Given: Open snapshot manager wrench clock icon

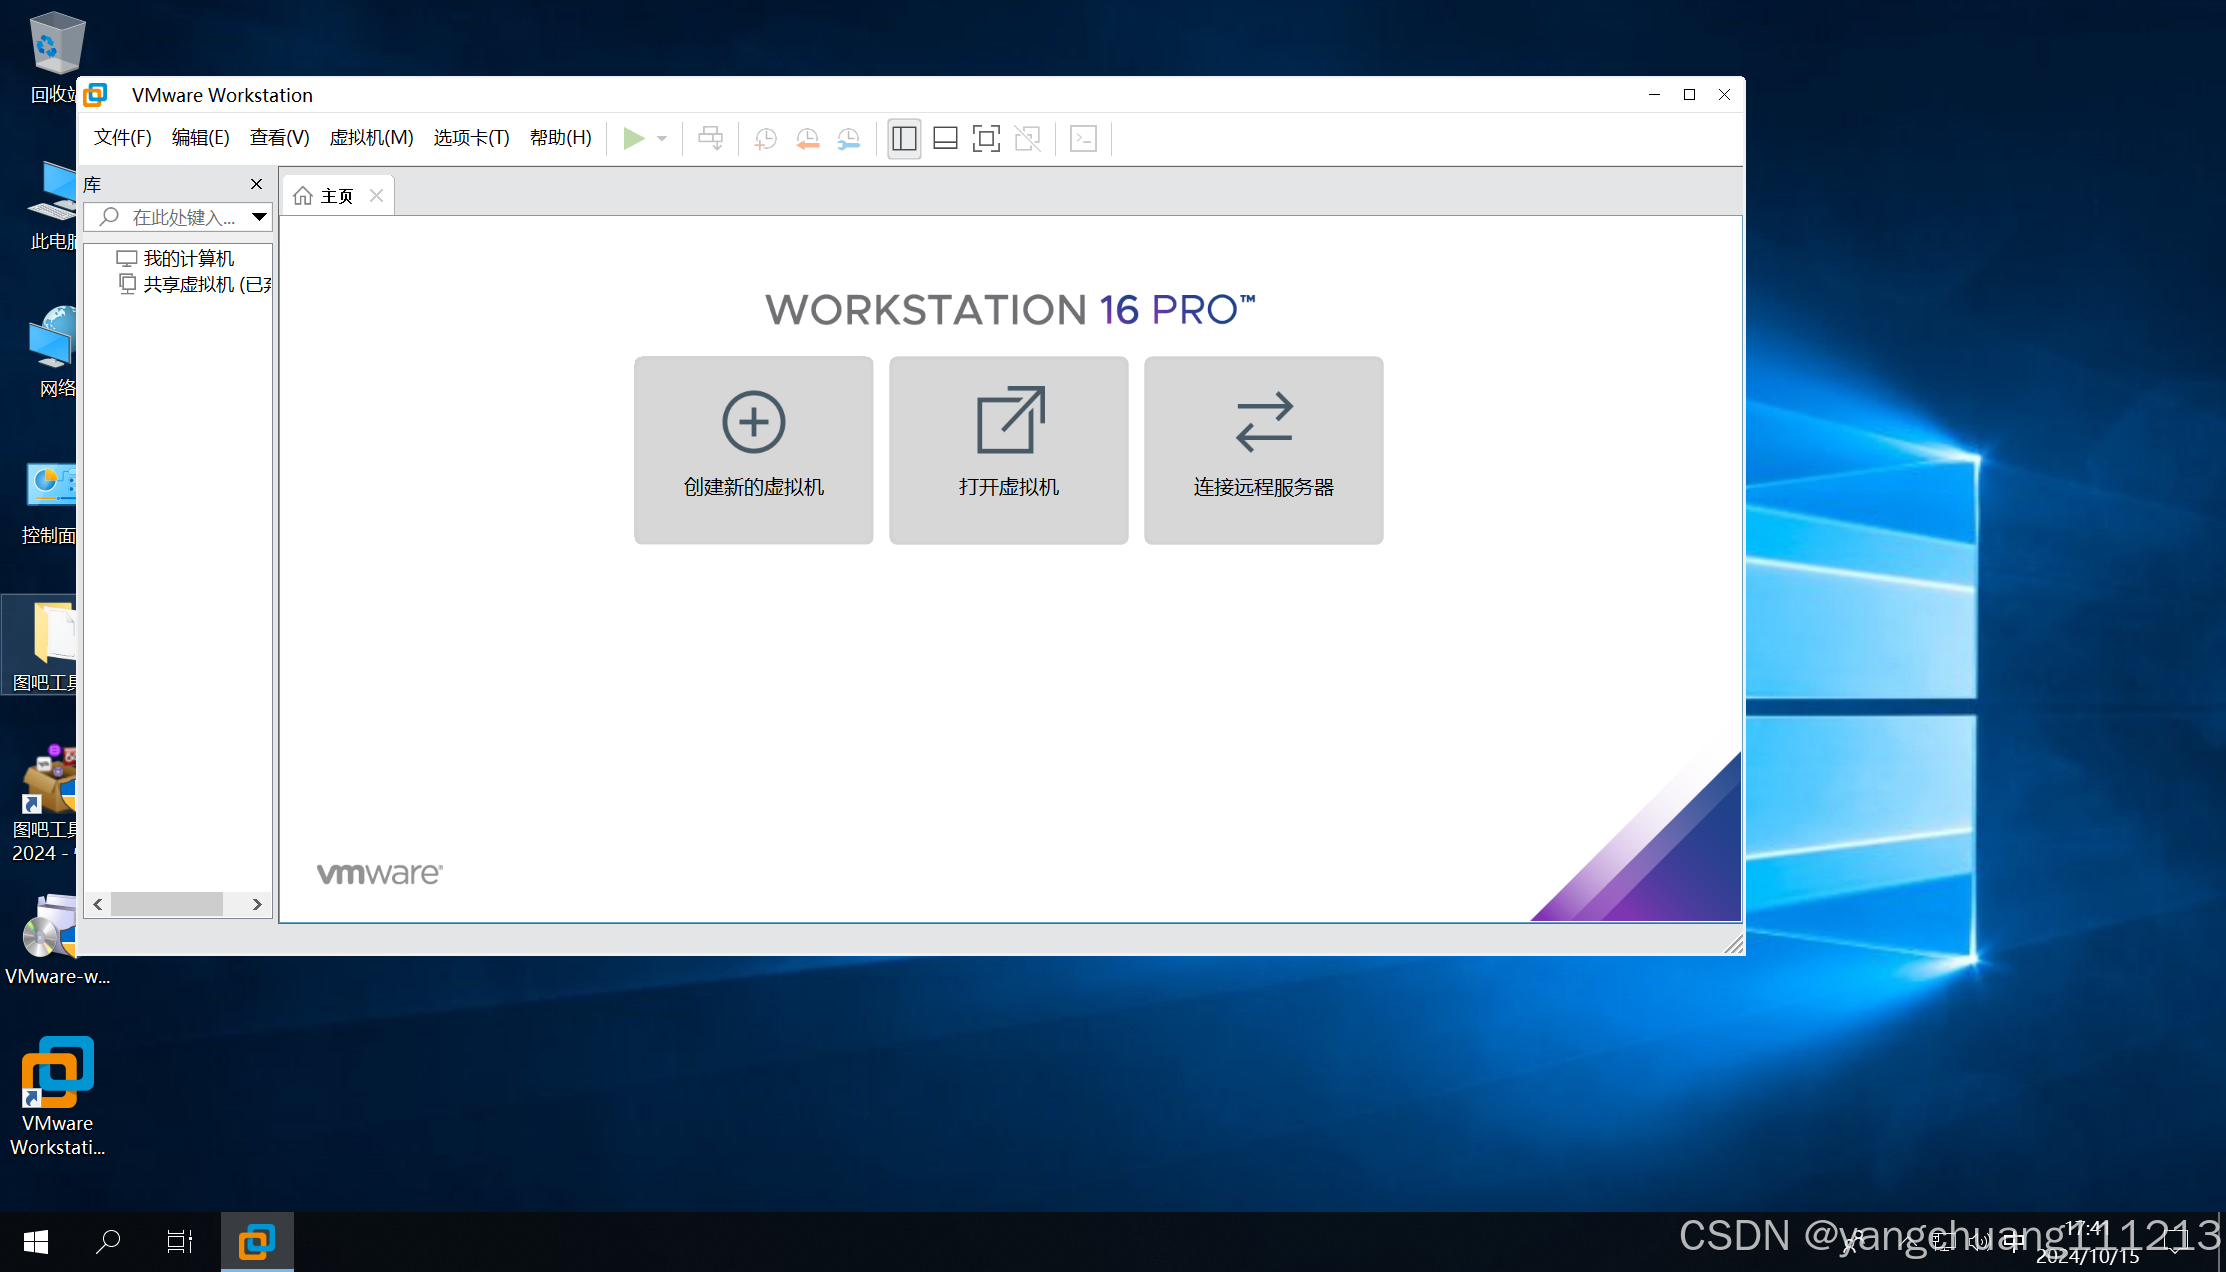Looking at the screenshot, I should tap(848, 138).
